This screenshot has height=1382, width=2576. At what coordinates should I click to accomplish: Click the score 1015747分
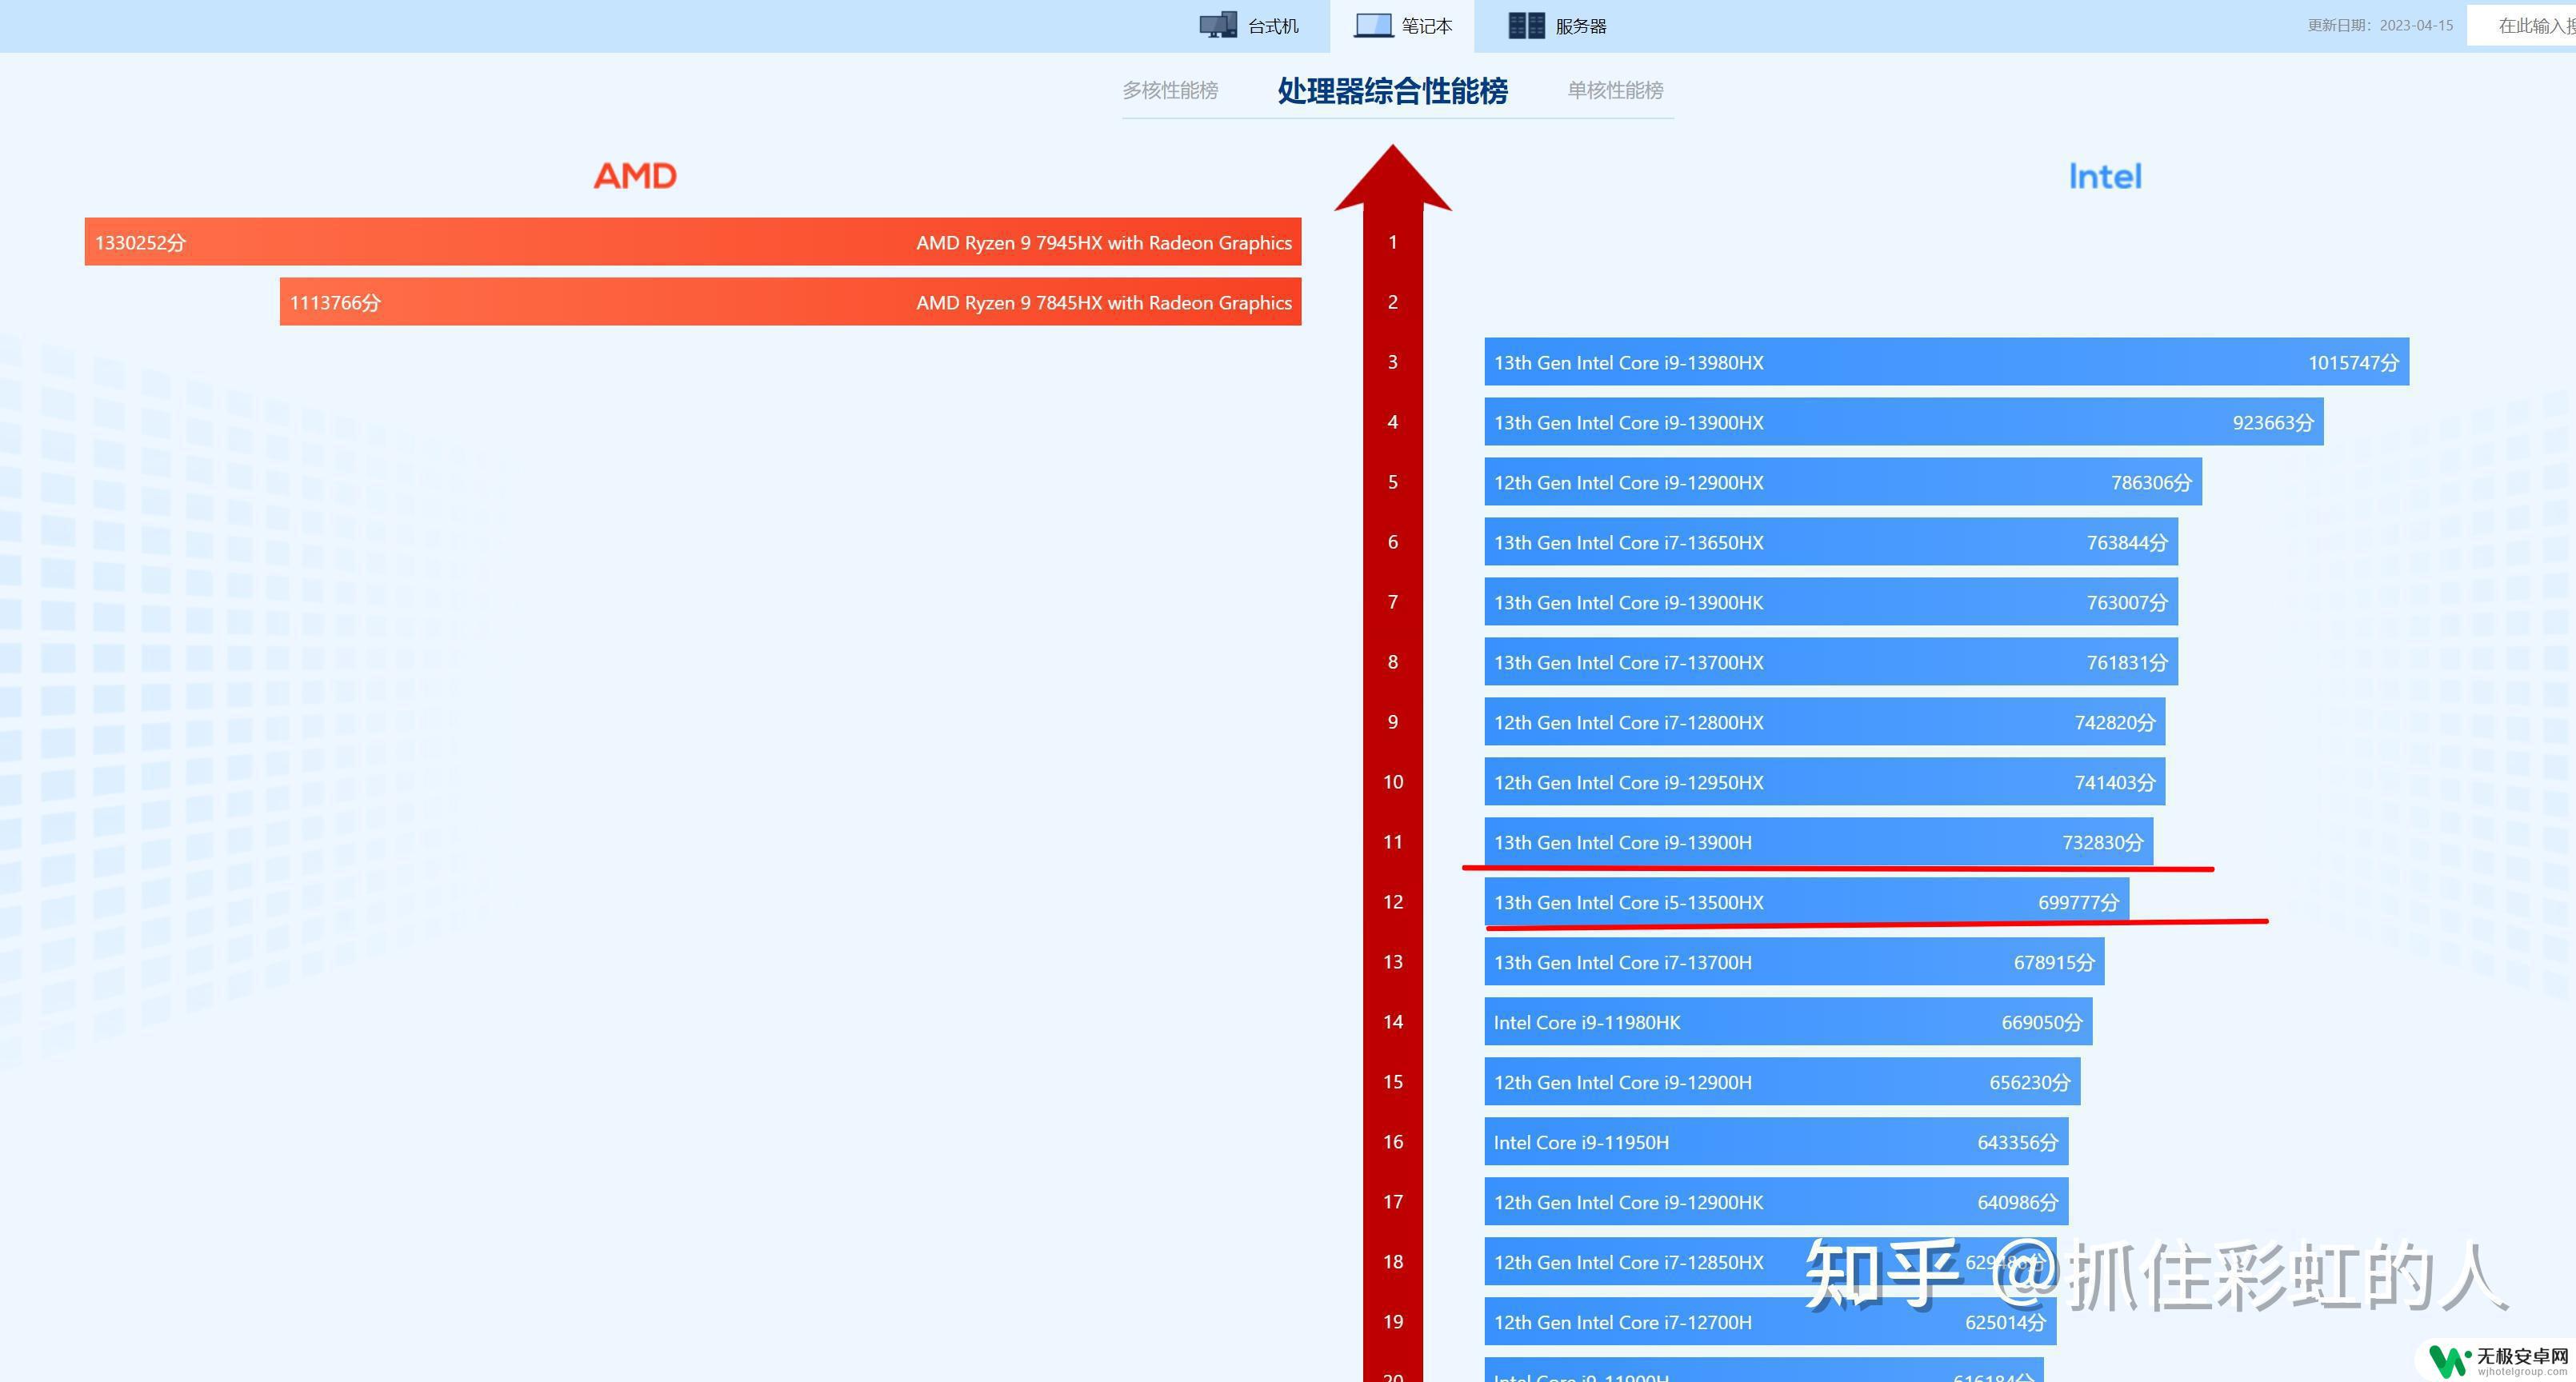tap(2354, 363)
